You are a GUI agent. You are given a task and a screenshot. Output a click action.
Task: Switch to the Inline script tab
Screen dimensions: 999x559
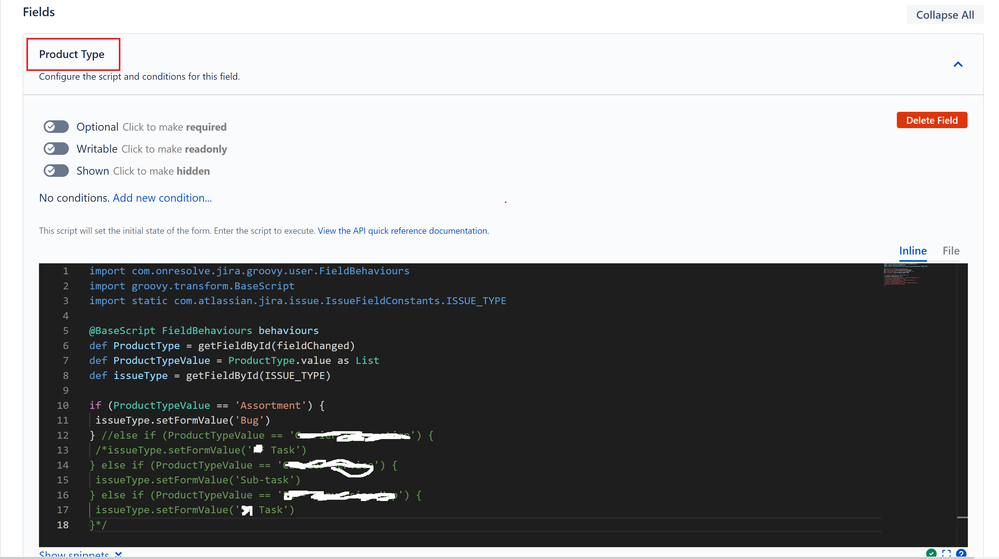click(912, 250)
